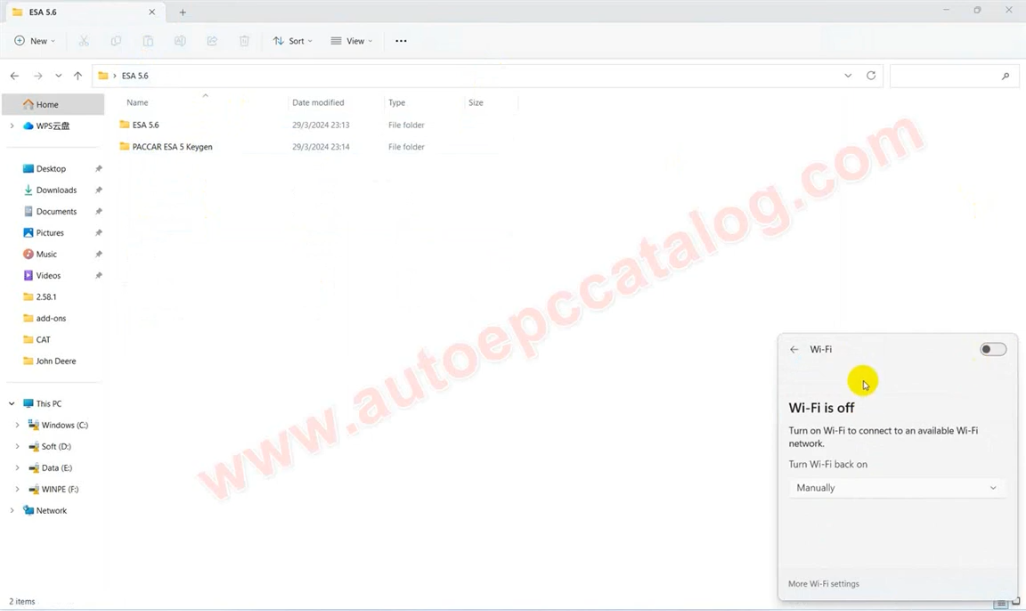1026x611 pixels.
Task: Click the back arrow in Wi-Fi panel
Action: tap(794, 350)
